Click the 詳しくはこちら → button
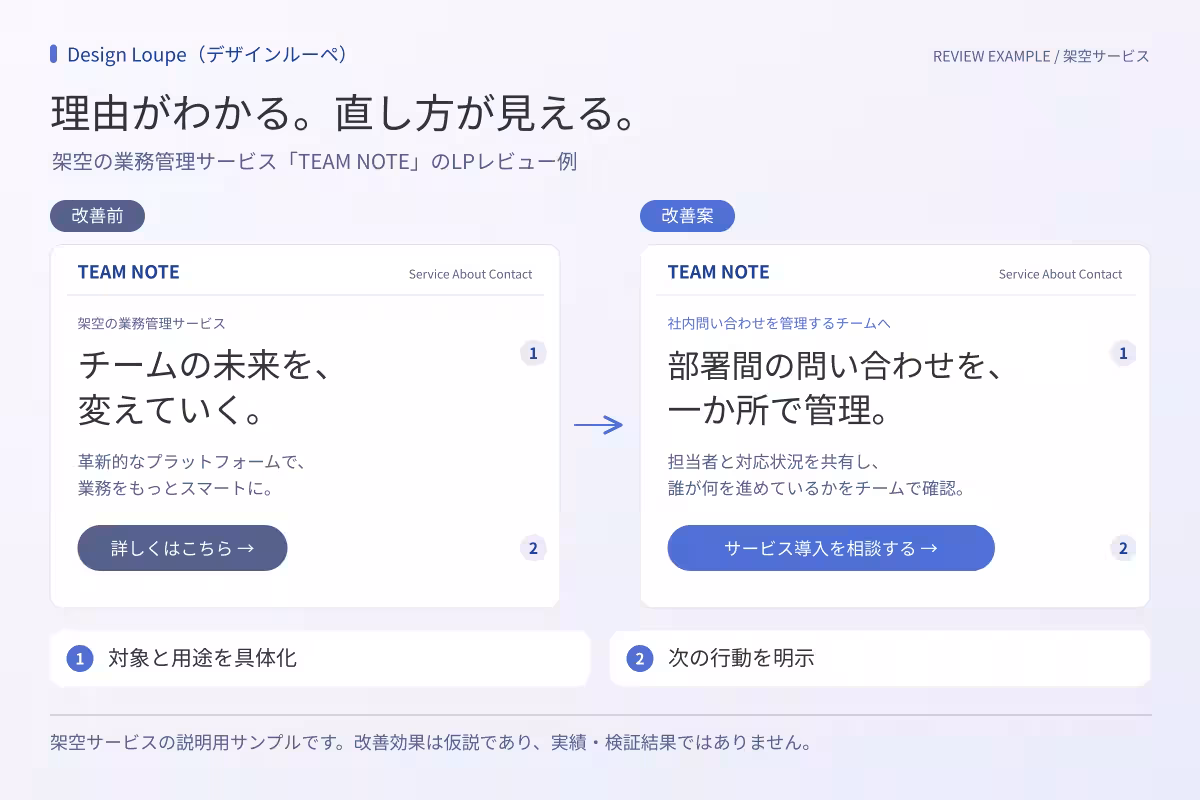The height and width of the screenshot is (800, 1200). [182, 548]
